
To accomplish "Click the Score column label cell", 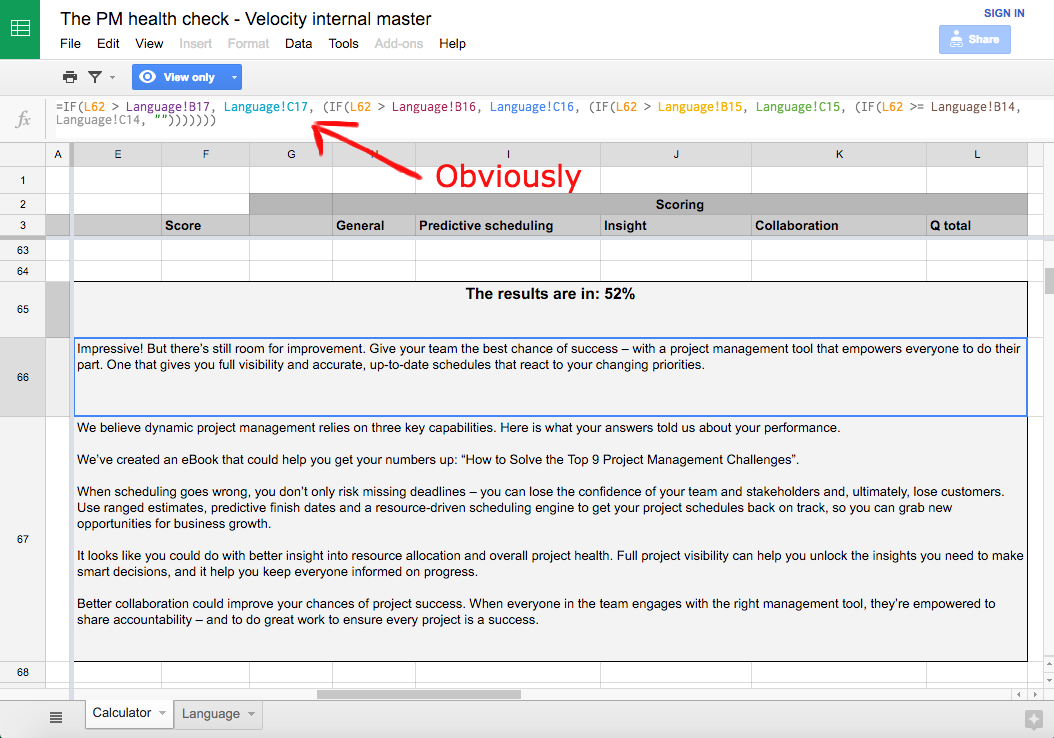I will (206, 226).
